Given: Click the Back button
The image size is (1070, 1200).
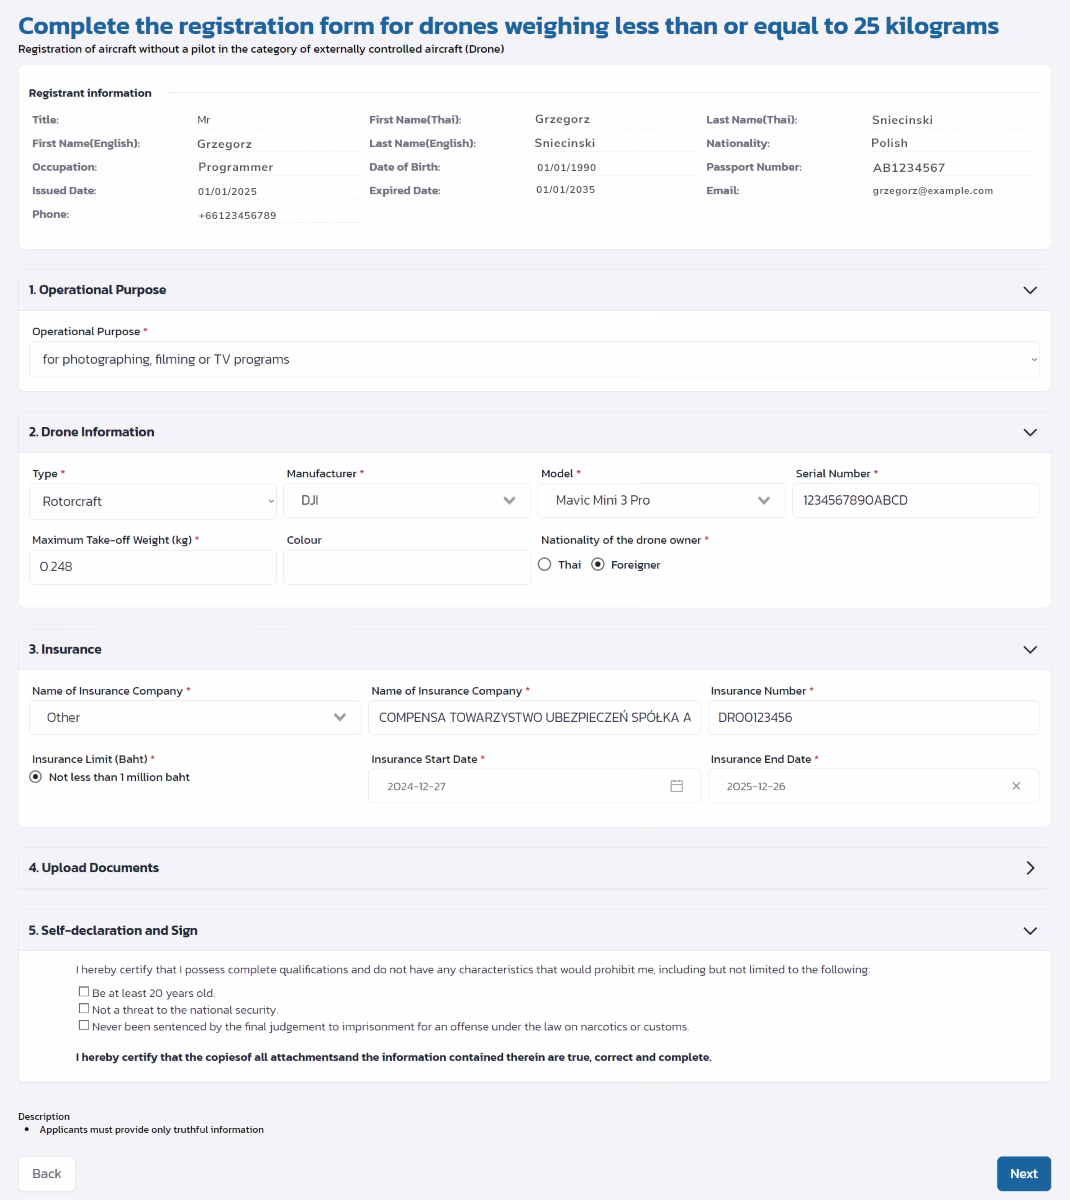Looking at the screenshot, I should (47, 1174).
